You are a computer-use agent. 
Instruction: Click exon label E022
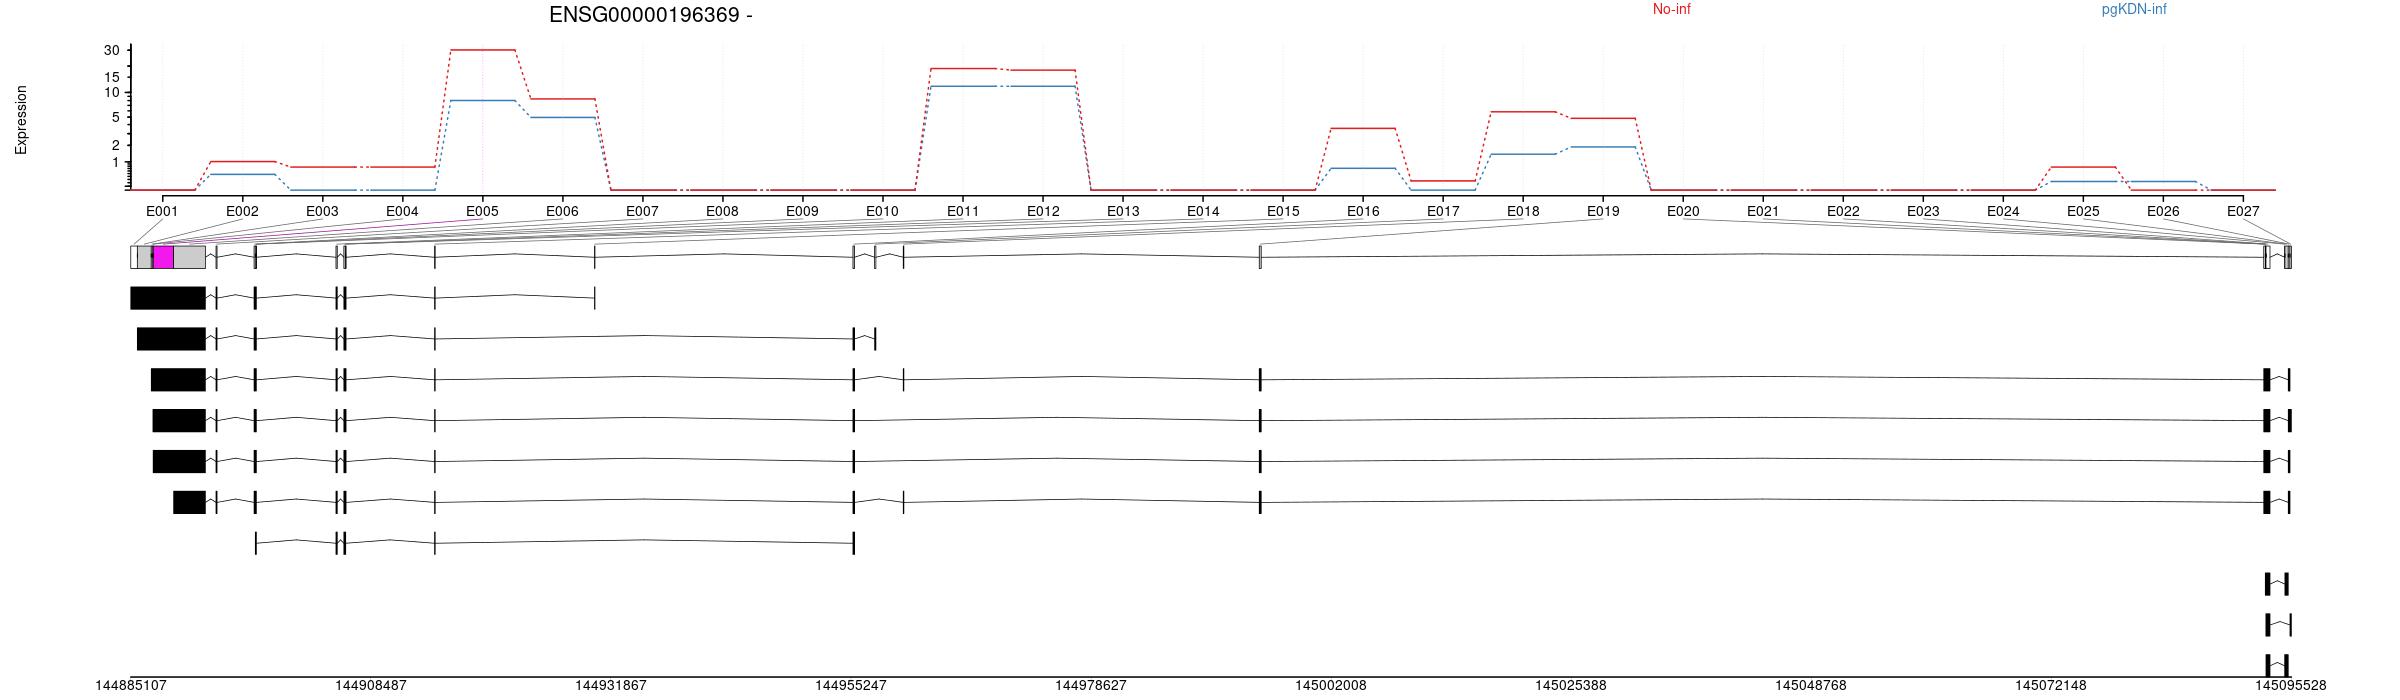pyautogui.click(x=1843, y=211)
